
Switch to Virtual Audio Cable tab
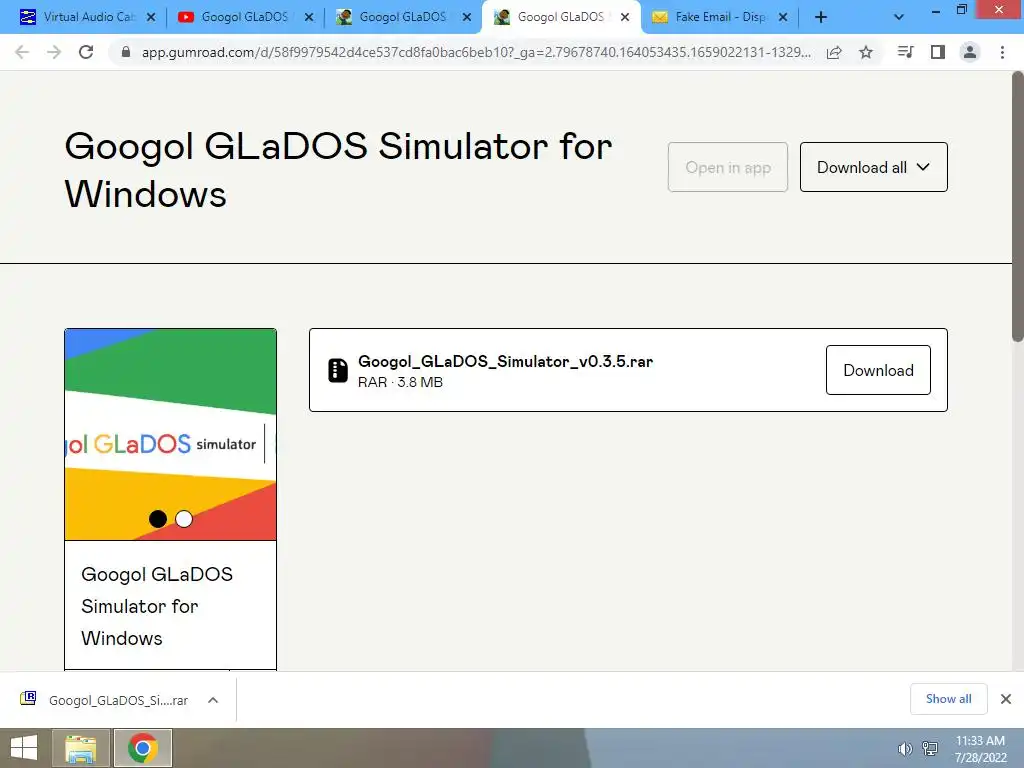(88, 17)
